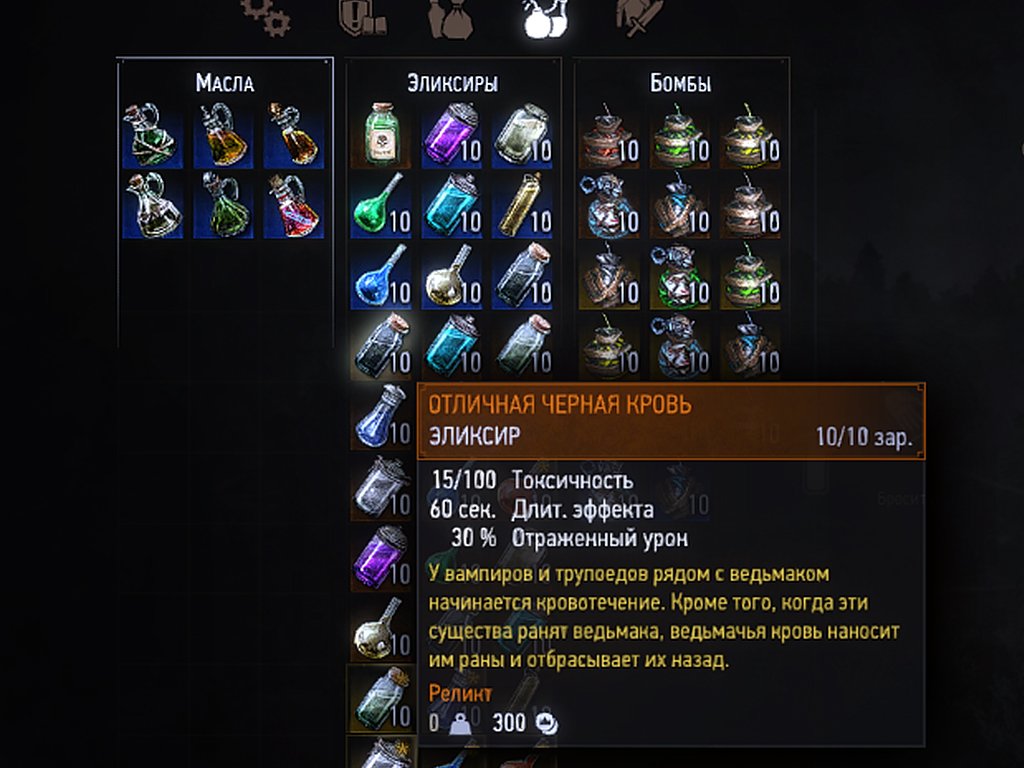Select first green oil flask in Масла
The image size is (1024, 768).
tap(153, 135)
